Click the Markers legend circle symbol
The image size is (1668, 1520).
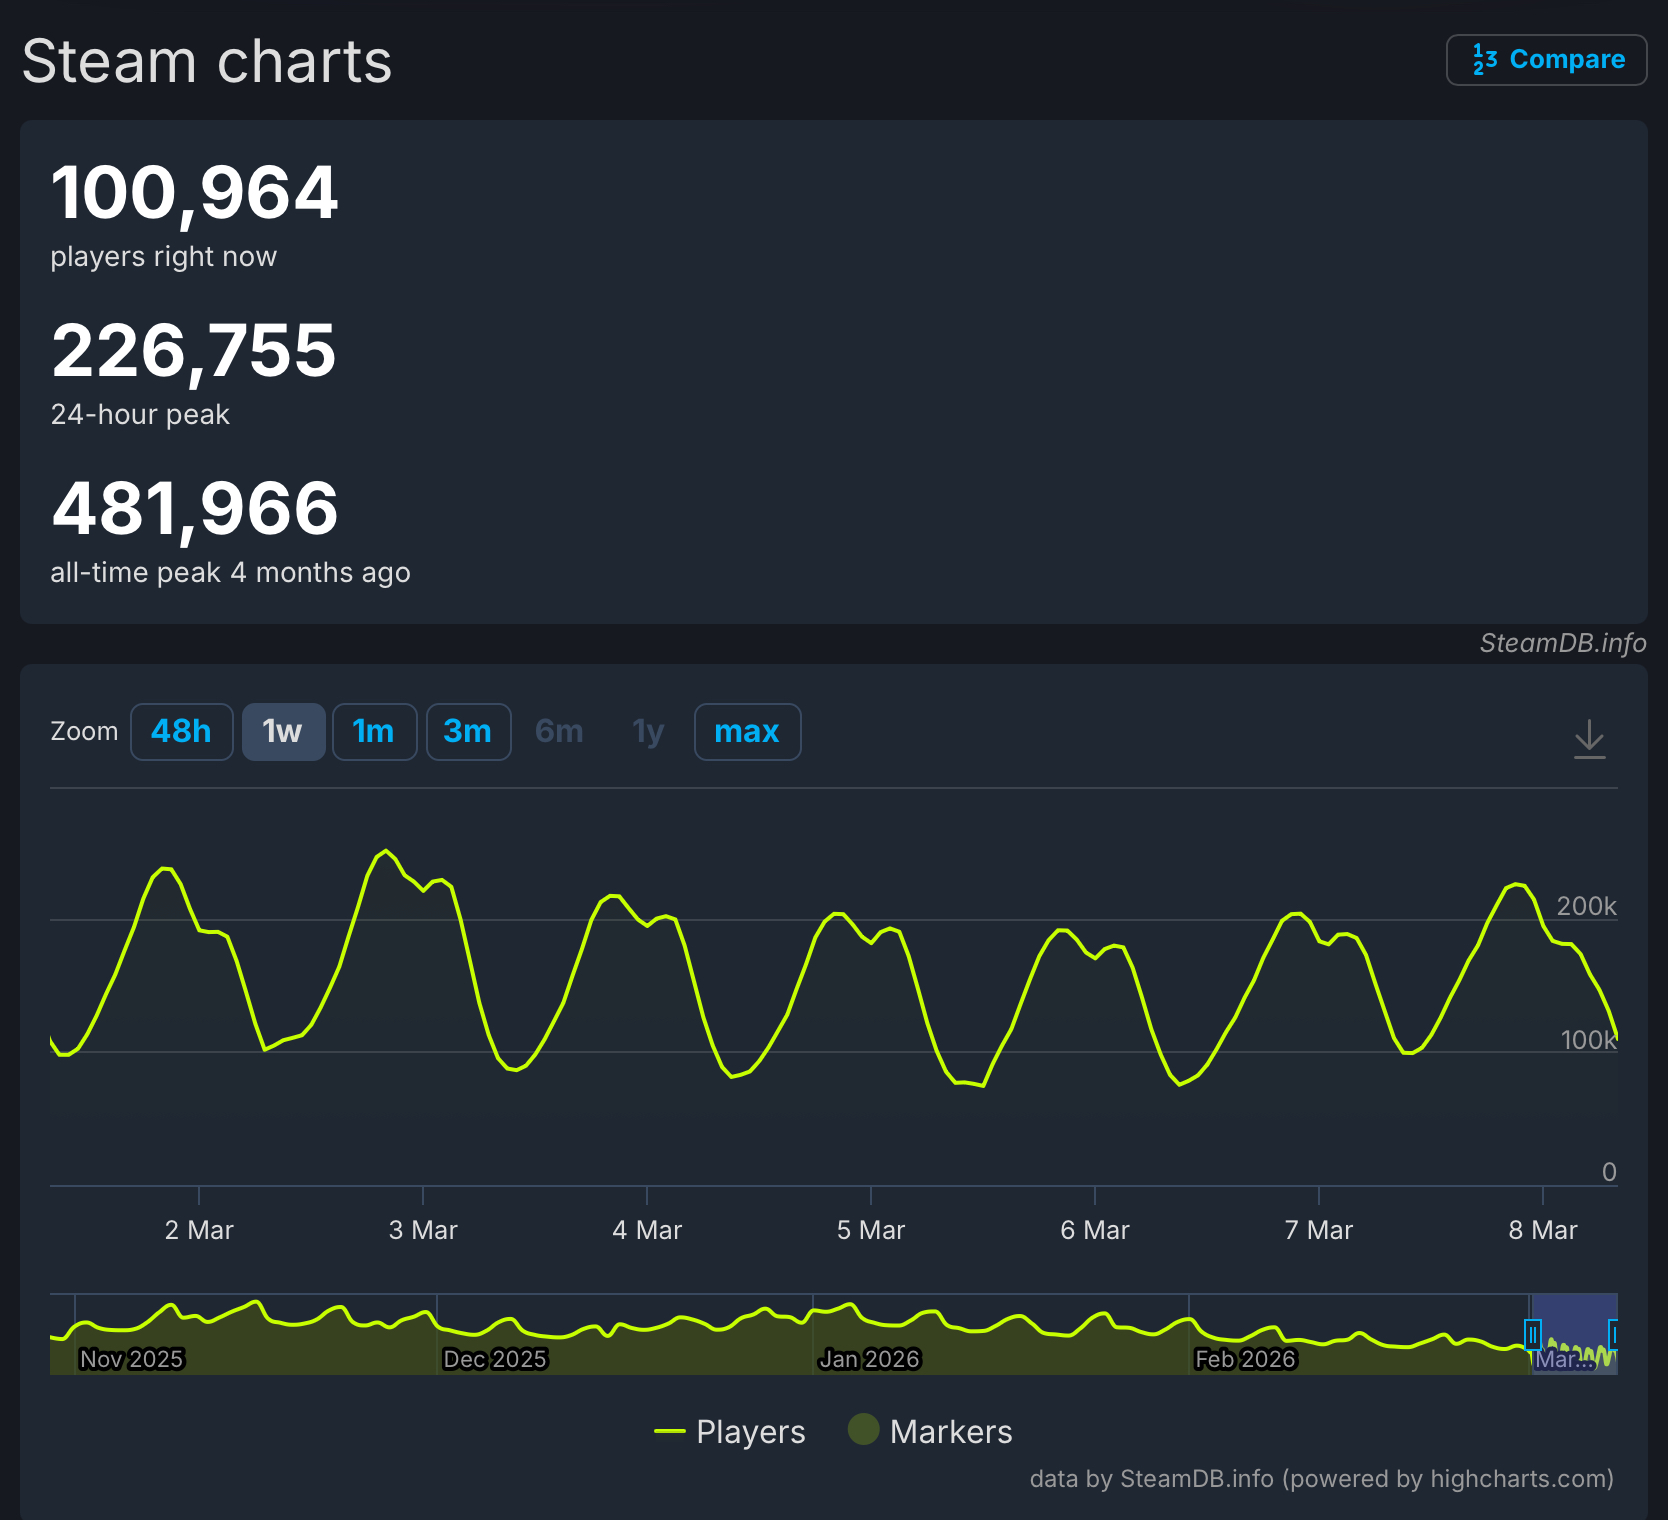pos(863,1430)
